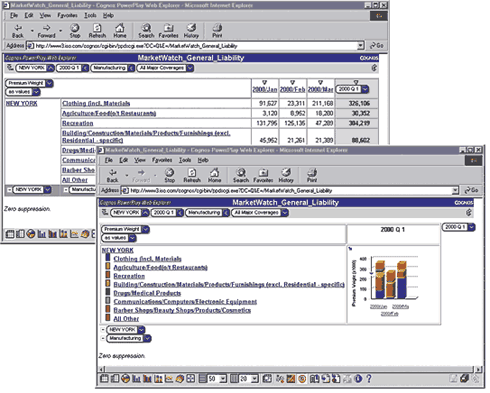This screenshot has width=490, height=393.
Task: Click Home button in rear browser window
Action: (120, 31)
